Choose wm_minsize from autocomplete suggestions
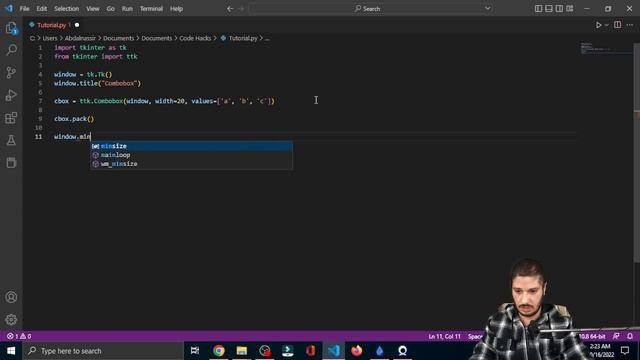This screenshot has height=360, width=640. coord(191,164)
